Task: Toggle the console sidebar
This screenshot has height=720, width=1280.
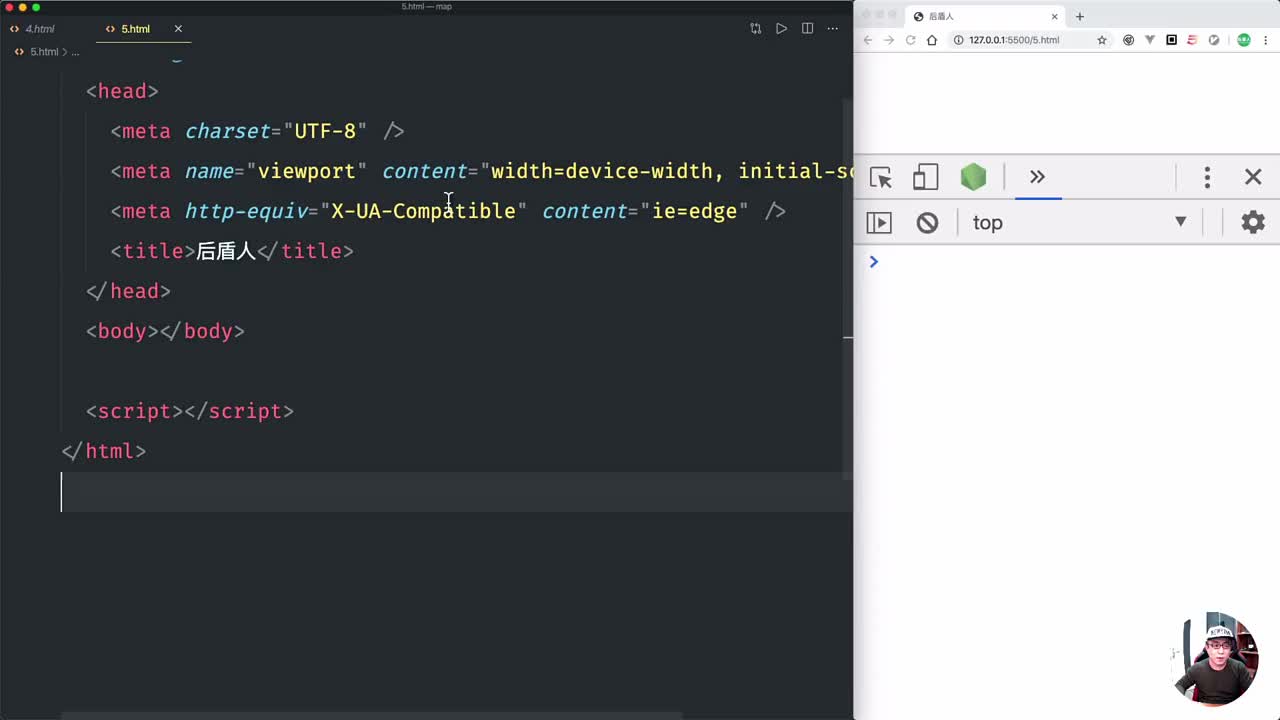Action: click(879, 222)
